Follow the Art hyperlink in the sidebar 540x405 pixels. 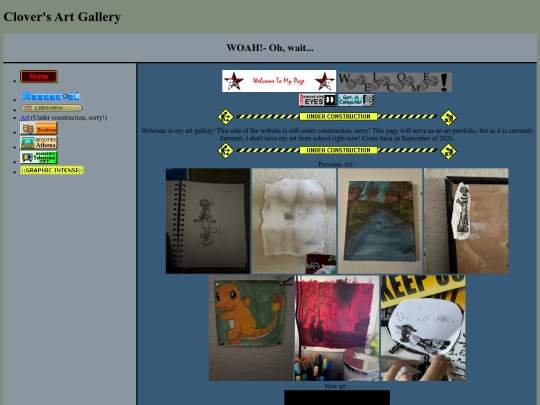point(25,117)
